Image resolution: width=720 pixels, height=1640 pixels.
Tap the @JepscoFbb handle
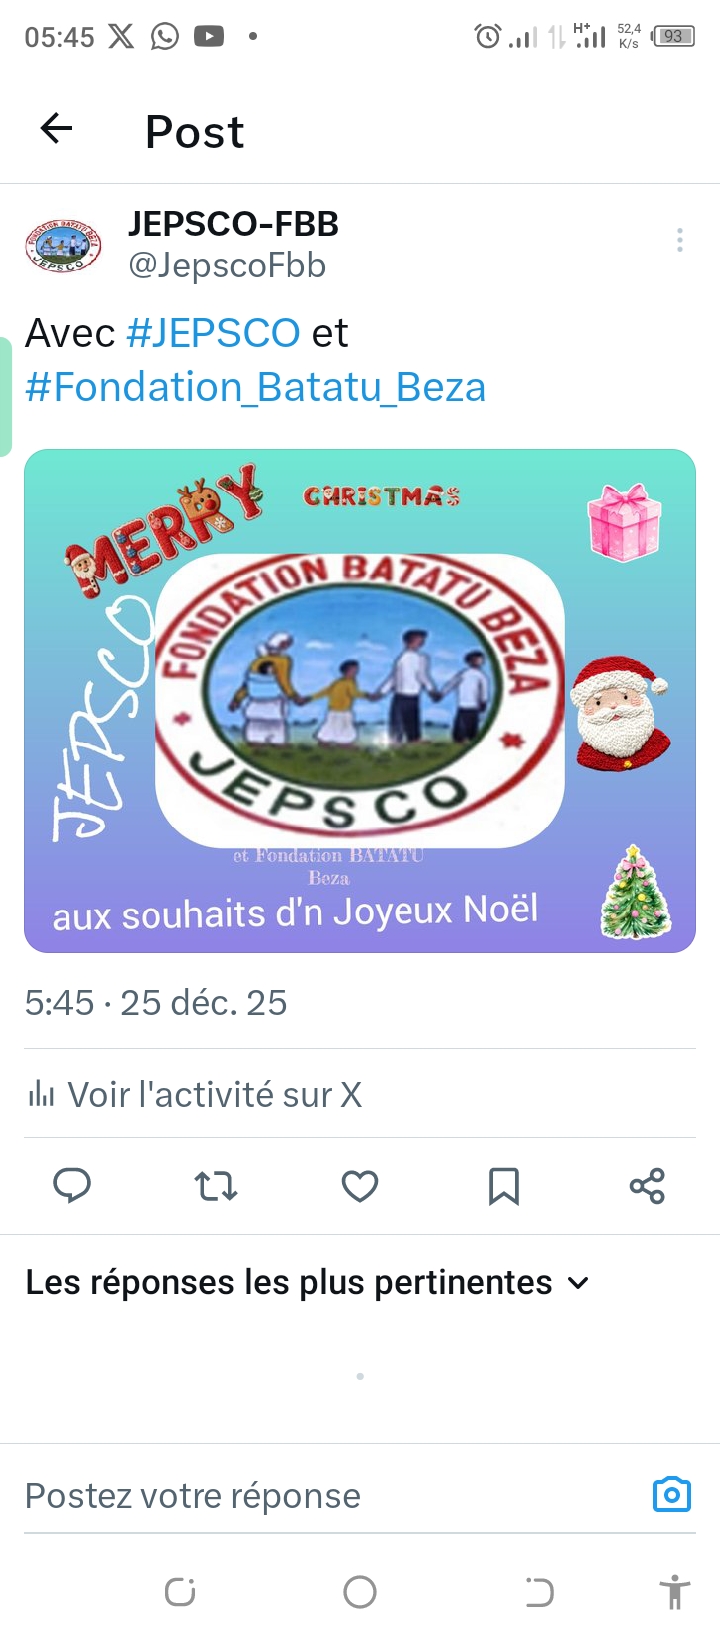(227, 265)
